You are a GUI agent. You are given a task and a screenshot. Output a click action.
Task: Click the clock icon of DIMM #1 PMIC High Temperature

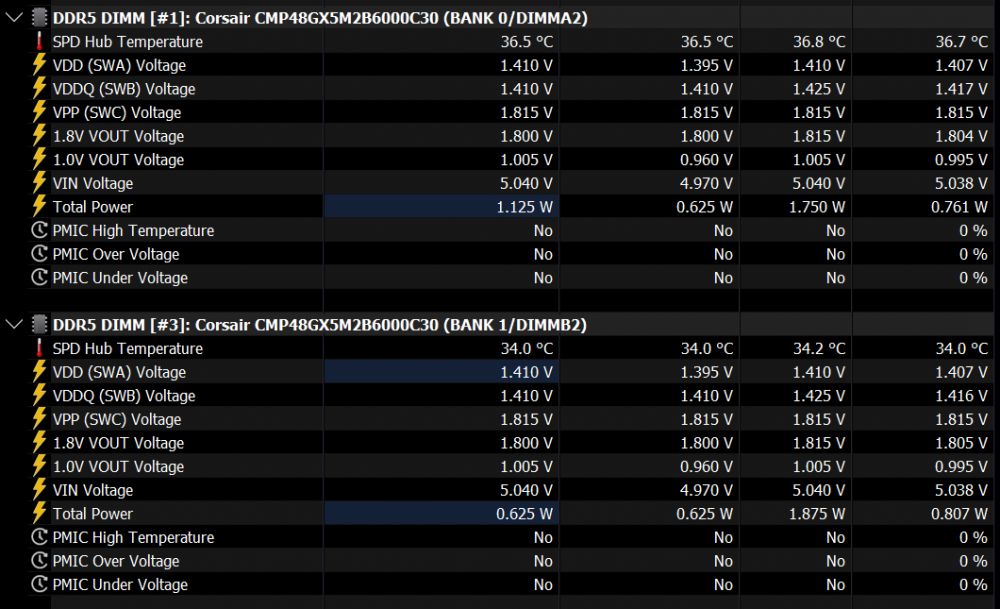[x=40, y=230]
